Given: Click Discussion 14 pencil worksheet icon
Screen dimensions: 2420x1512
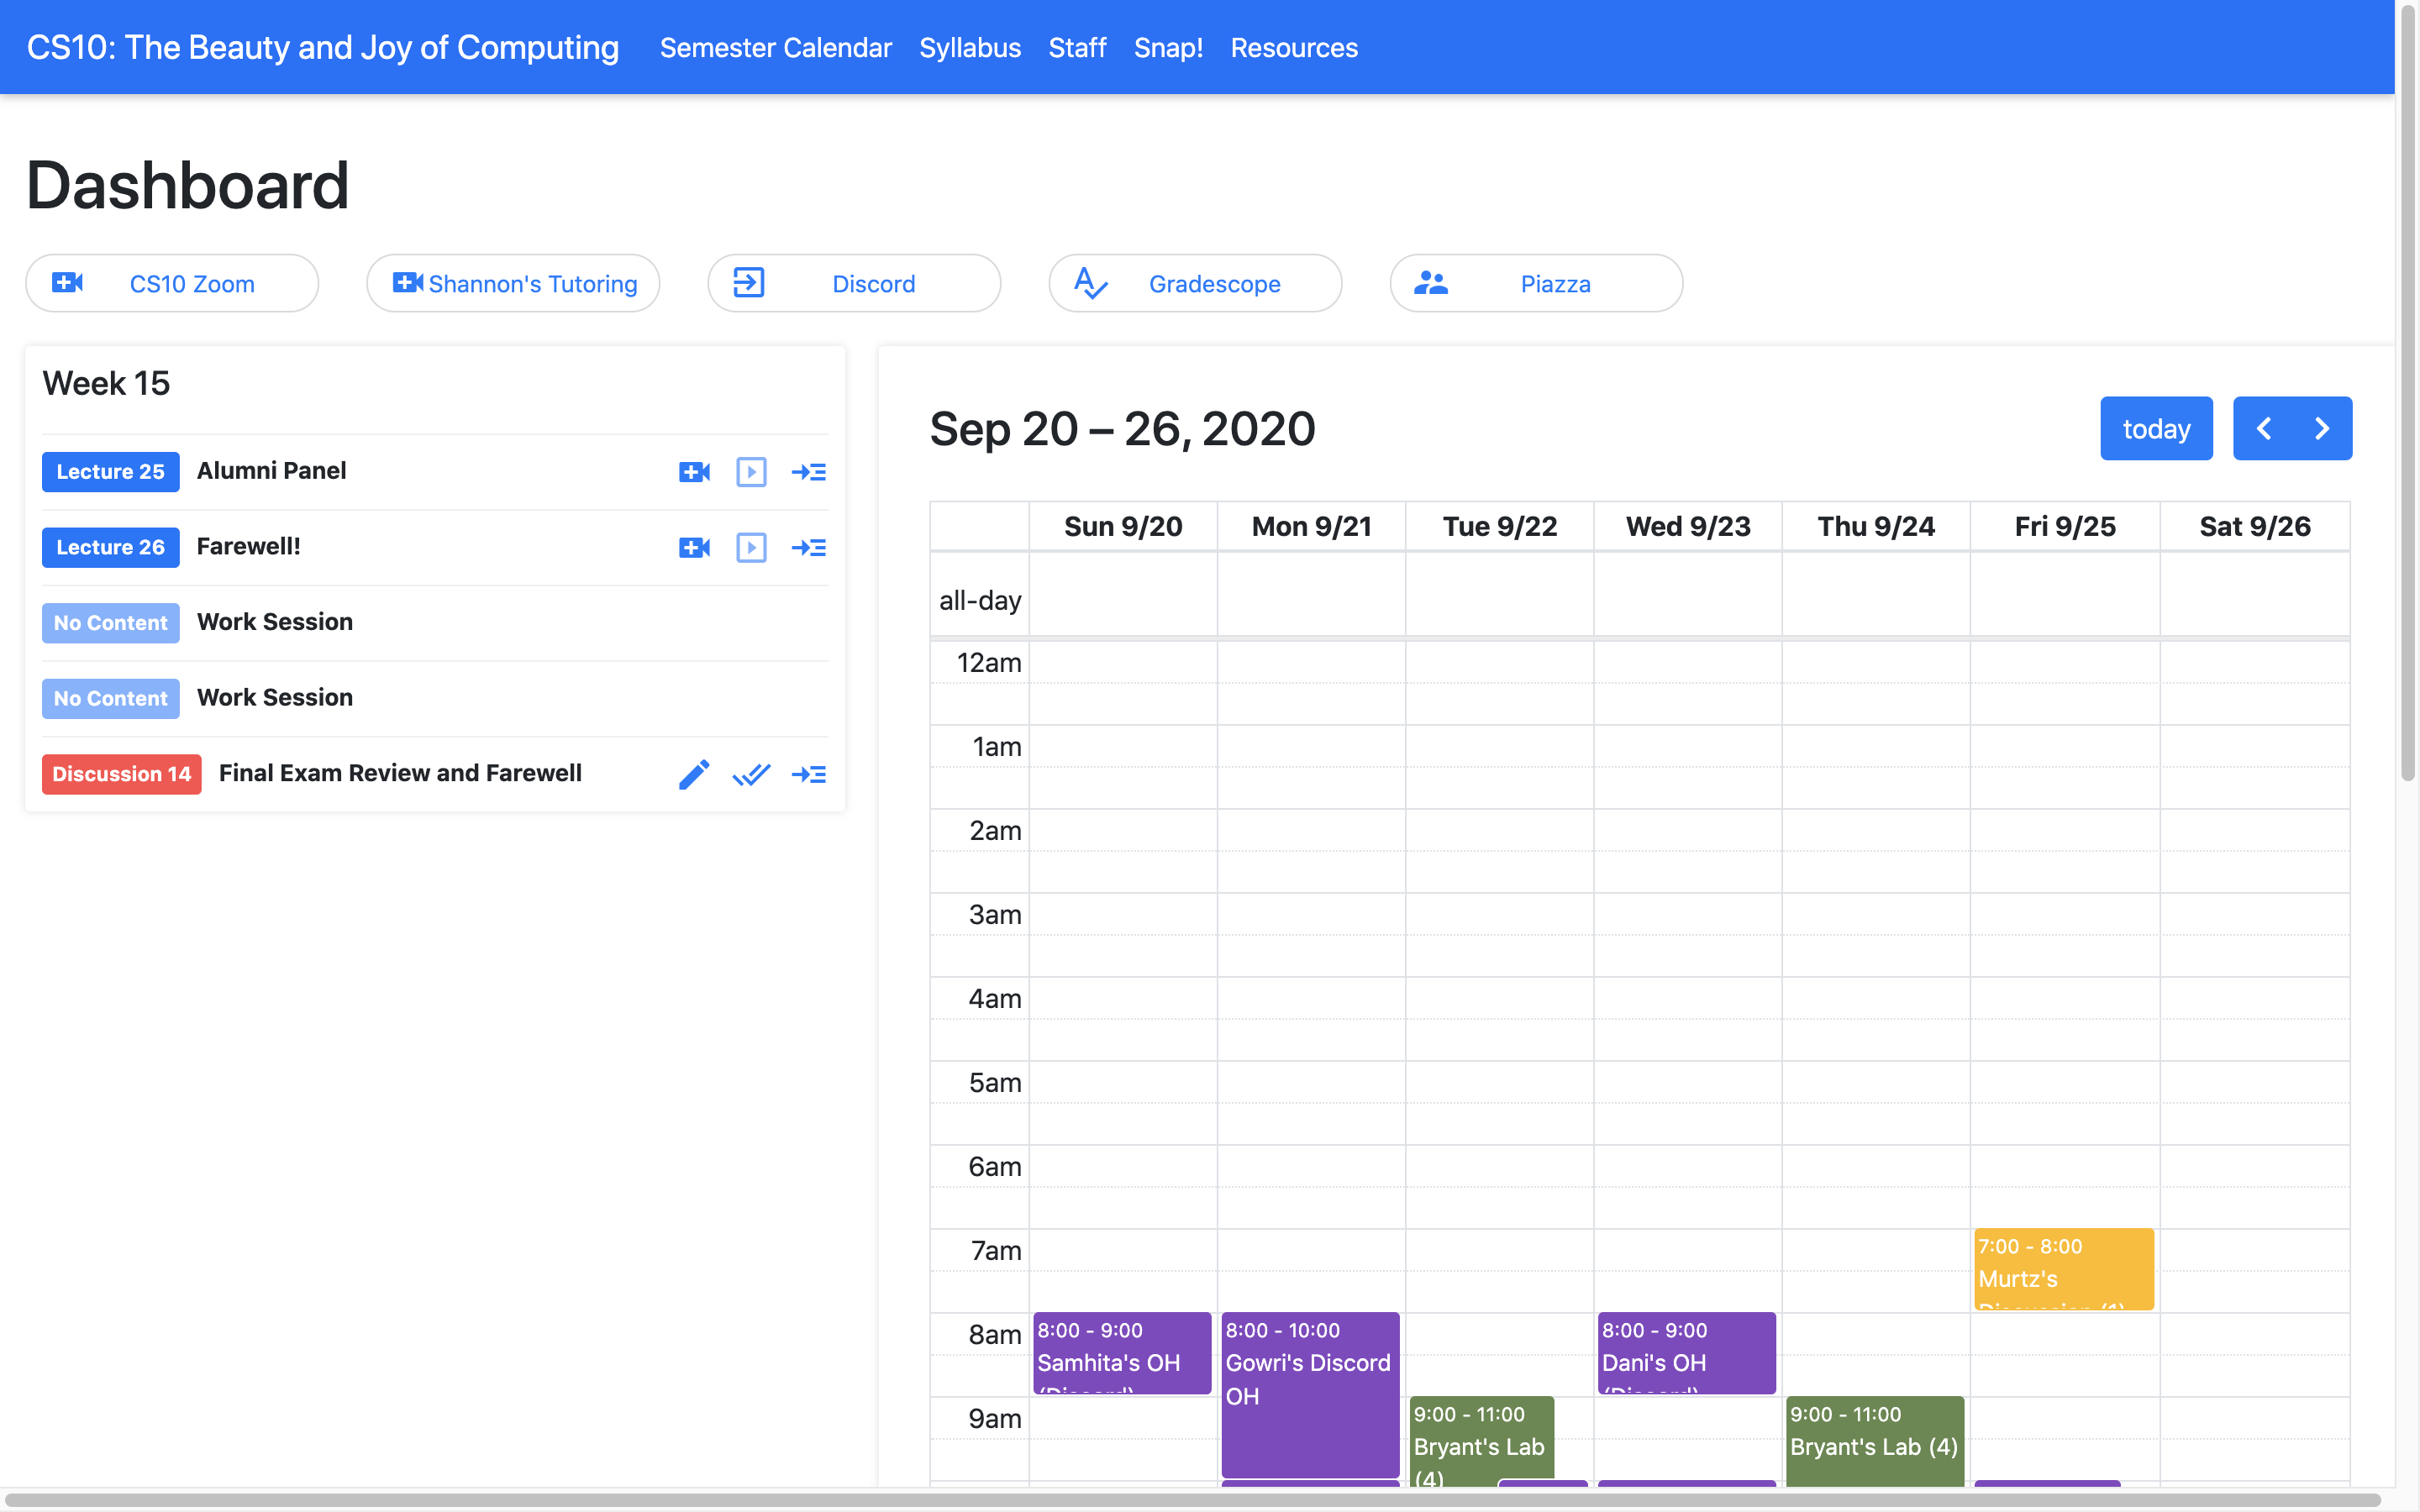Looking at the screenshot, I should 694,774.
